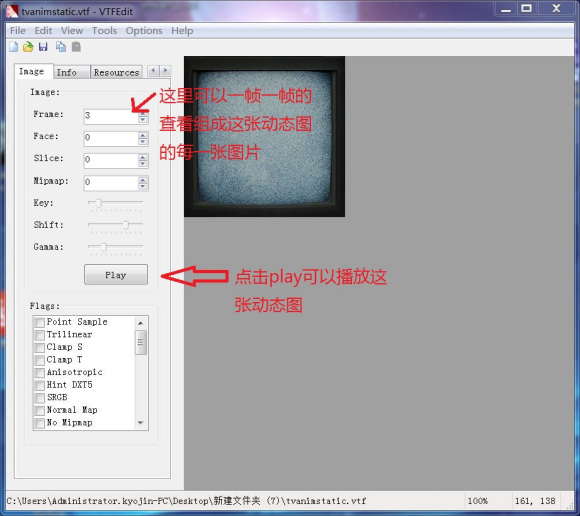Click the Key slider handle
This screenshot has width=580, height=516.
click(x=98, y=203)
